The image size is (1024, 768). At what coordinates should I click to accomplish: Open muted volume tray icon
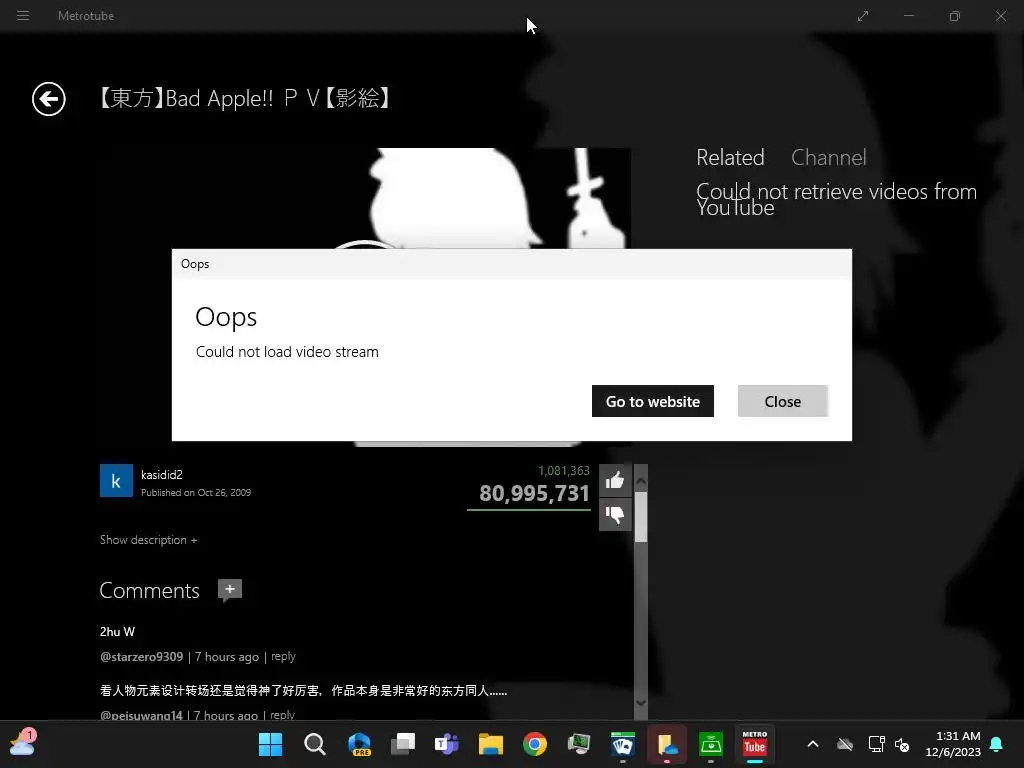tap(902, 744)
